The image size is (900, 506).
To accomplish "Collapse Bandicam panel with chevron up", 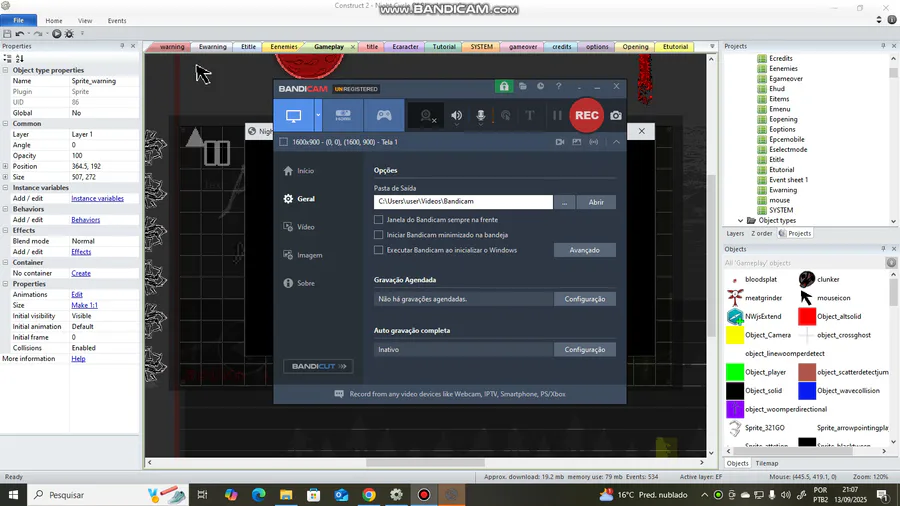I will click(616, 142).
